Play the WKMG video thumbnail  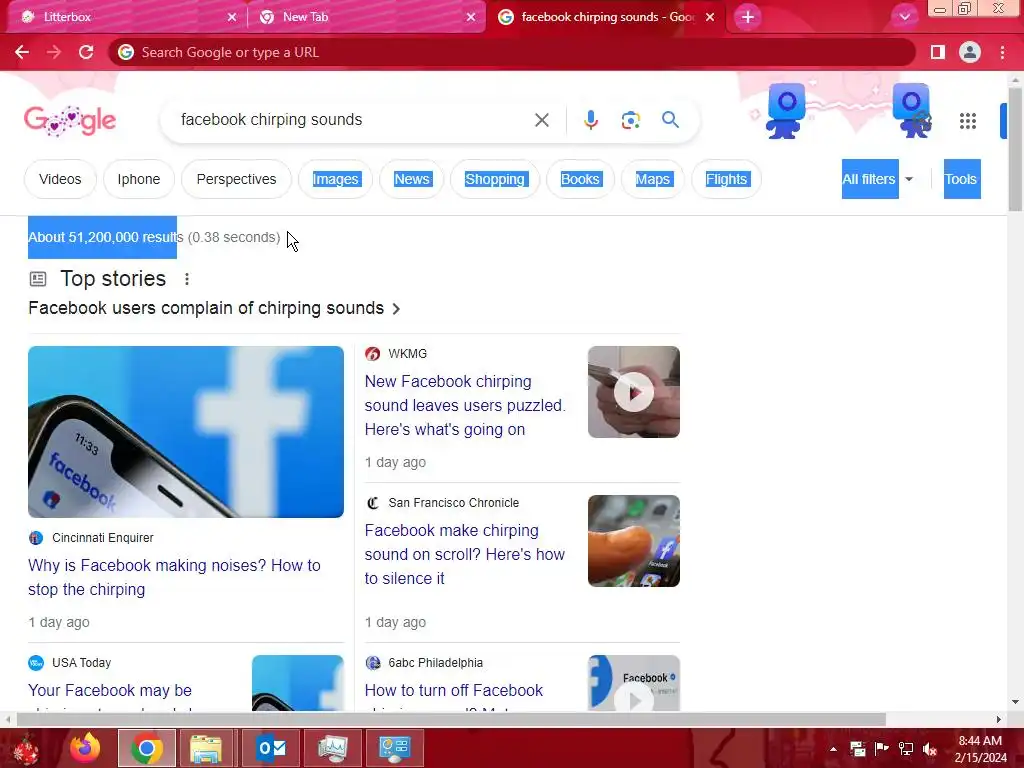pos(633,392)
